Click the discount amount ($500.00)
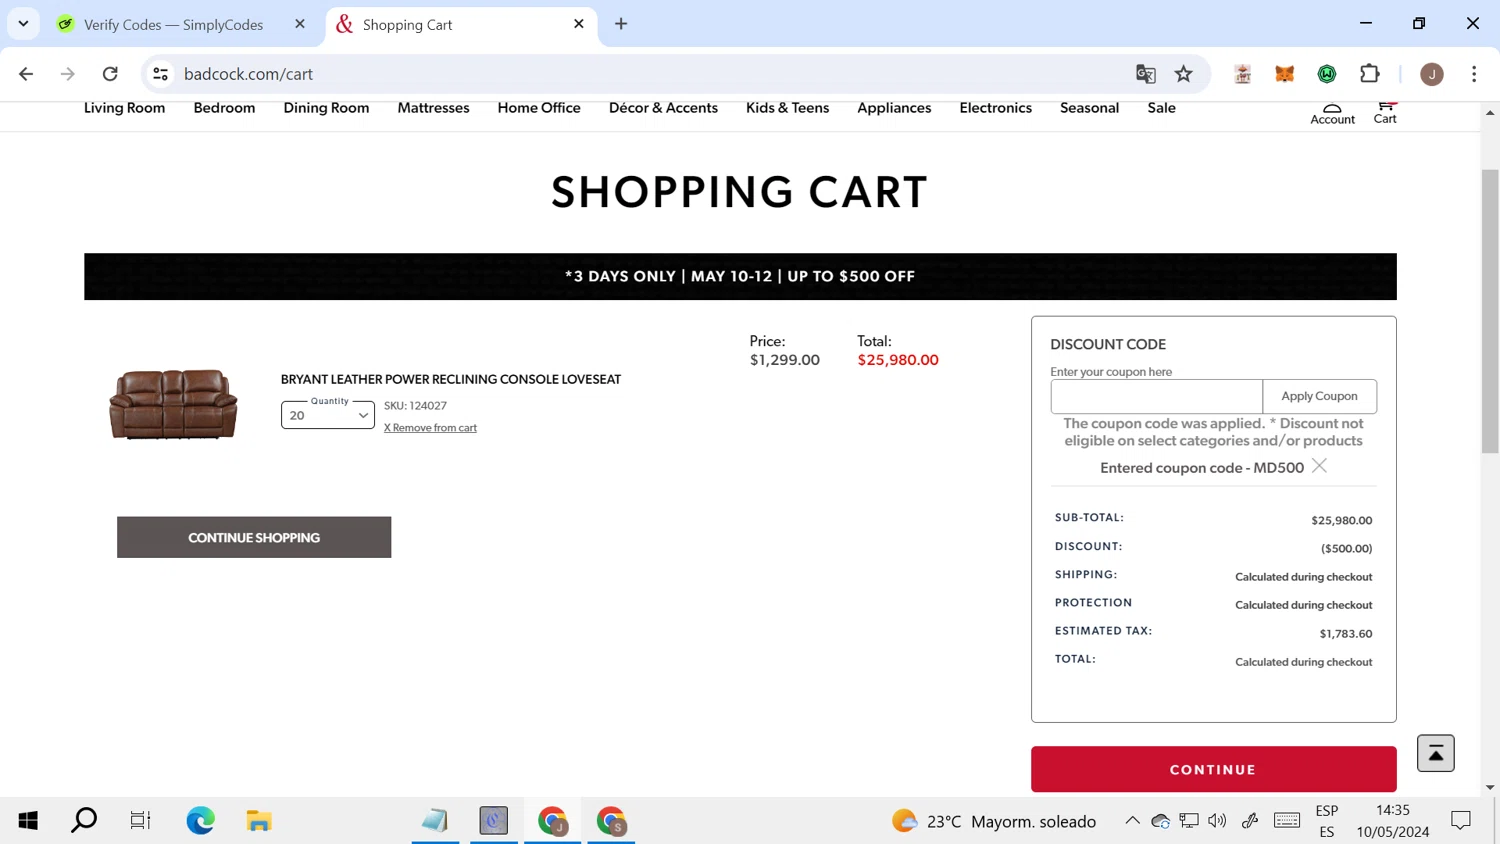The image size is (1500, 844). (1346, 548)
